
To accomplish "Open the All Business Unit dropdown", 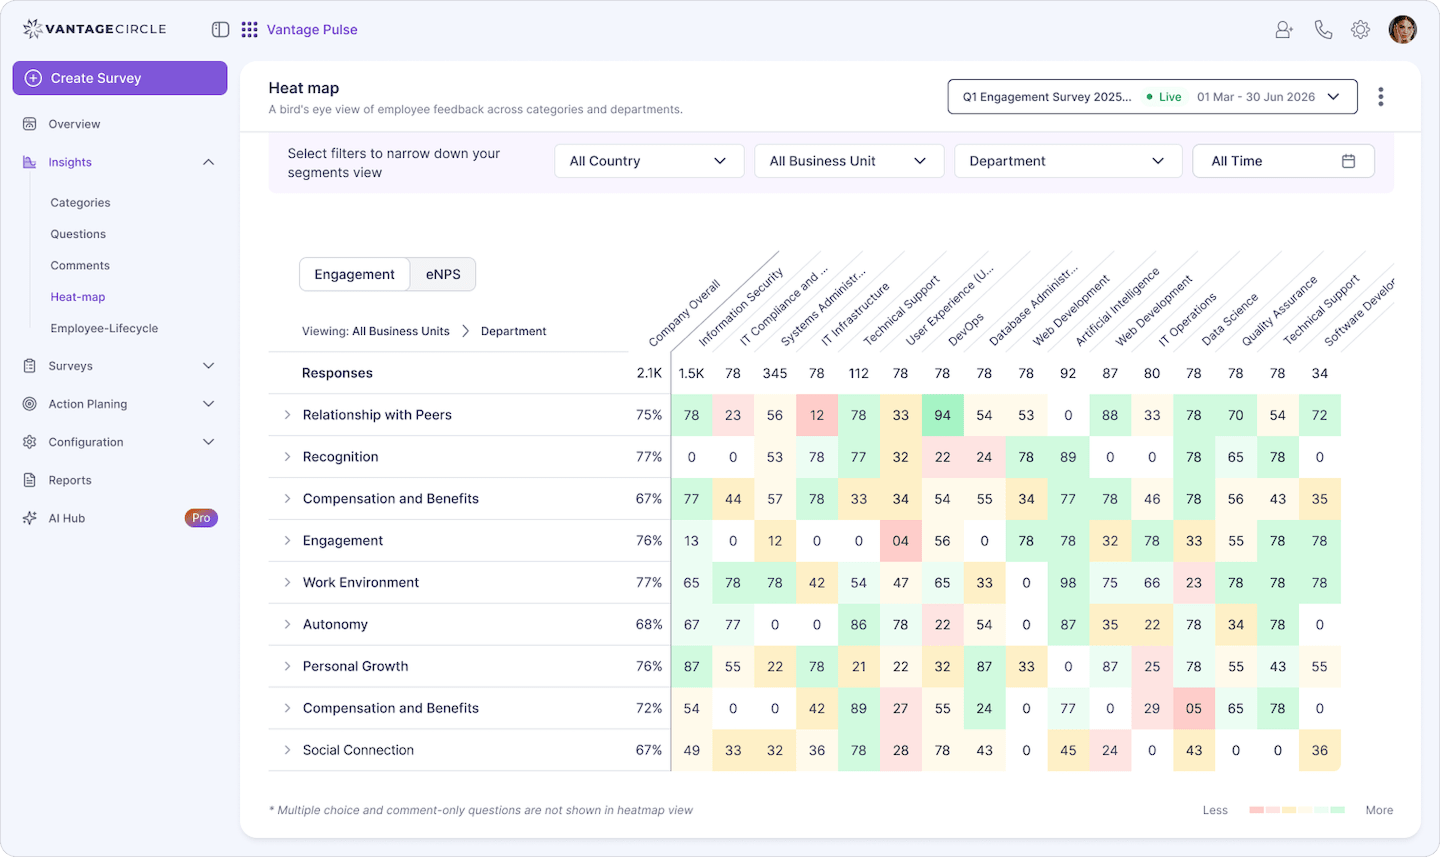I will point(848,160).
